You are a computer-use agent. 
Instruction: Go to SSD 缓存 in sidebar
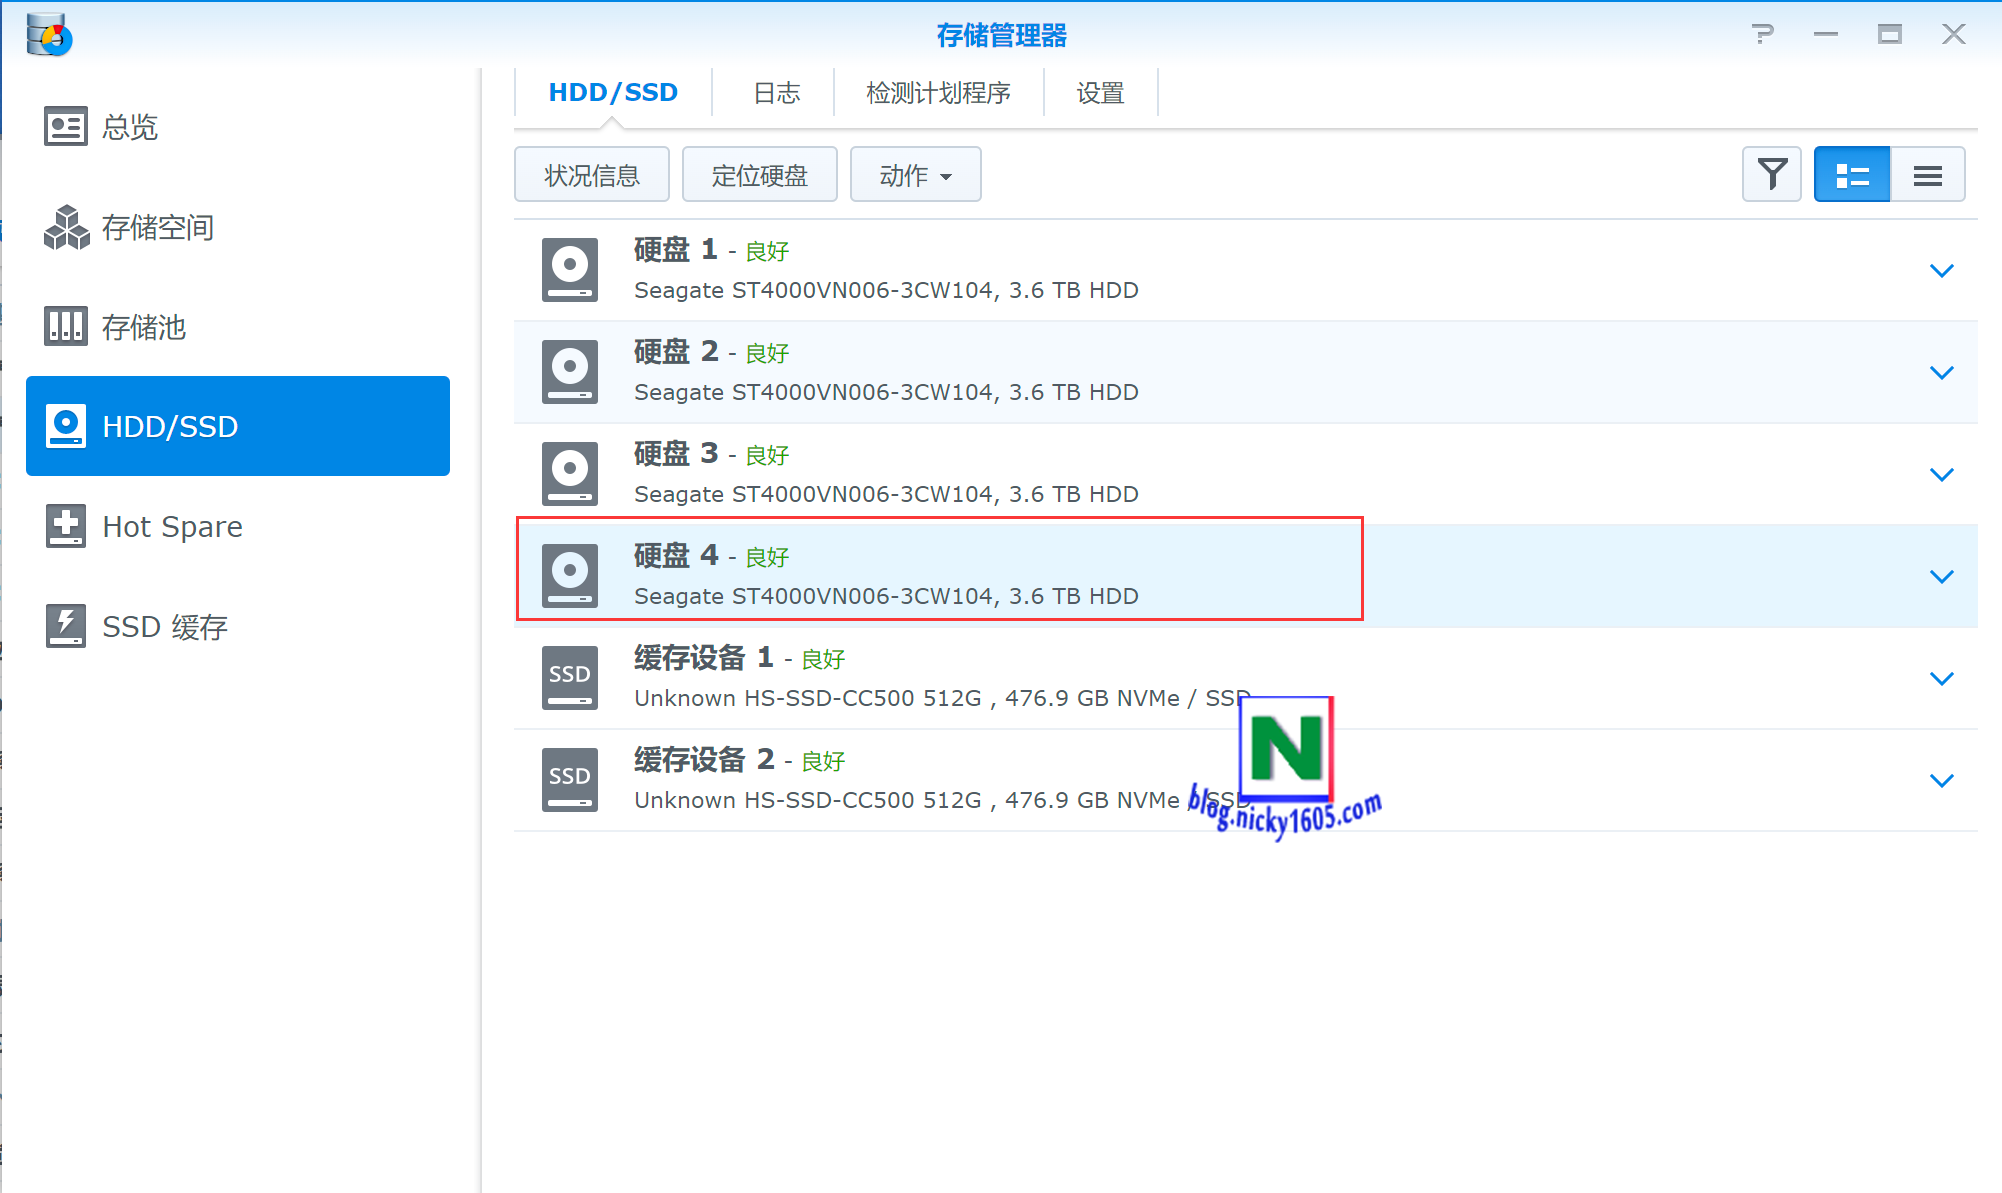pyautogui.click(x=238, y=626)
